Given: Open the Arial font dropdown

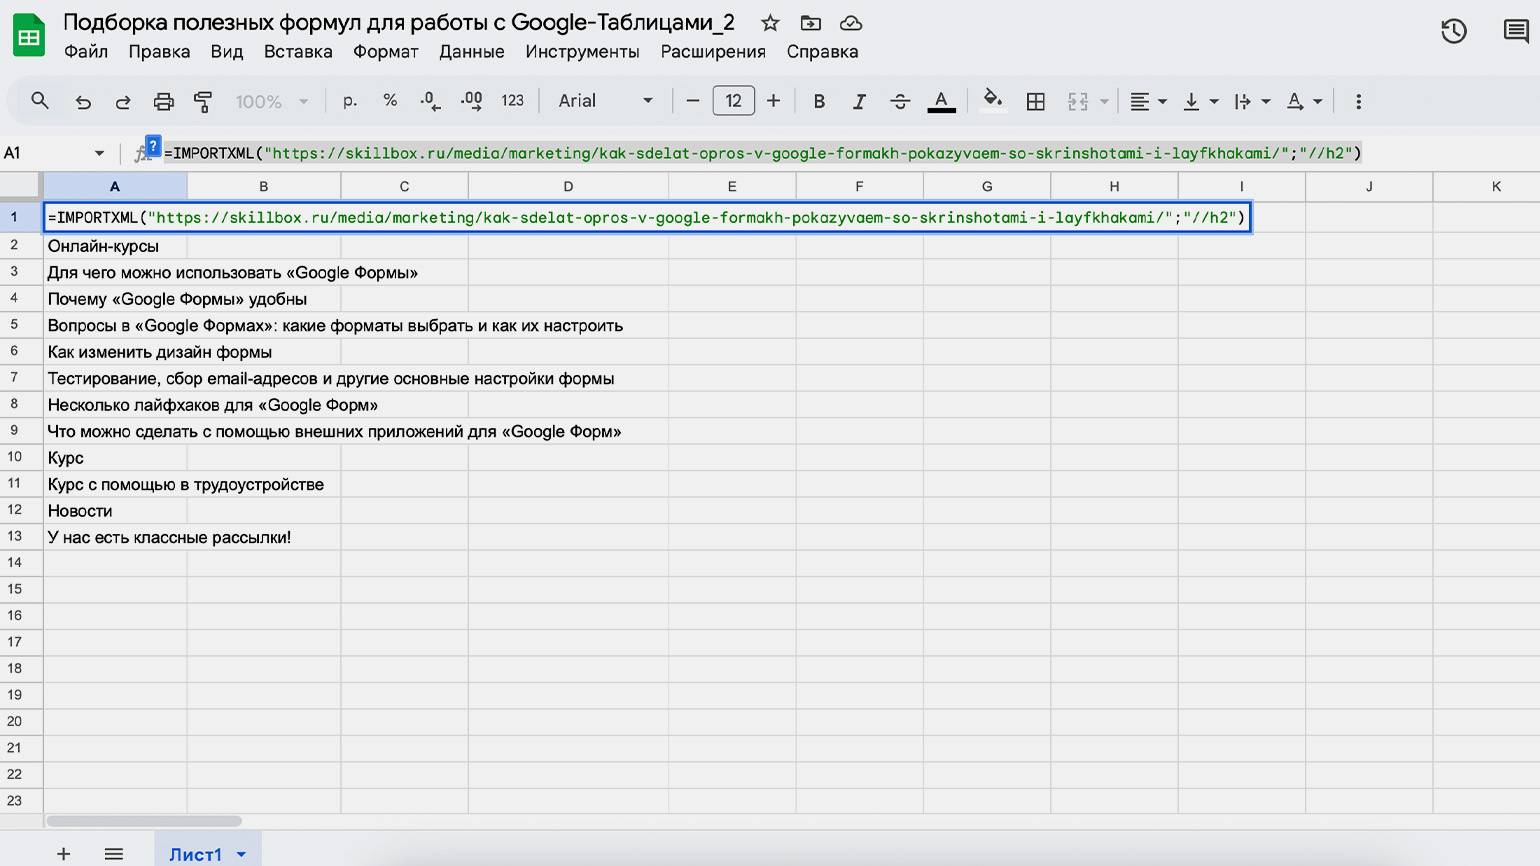Looking at the screenshot, I should (x=605, y=101).
